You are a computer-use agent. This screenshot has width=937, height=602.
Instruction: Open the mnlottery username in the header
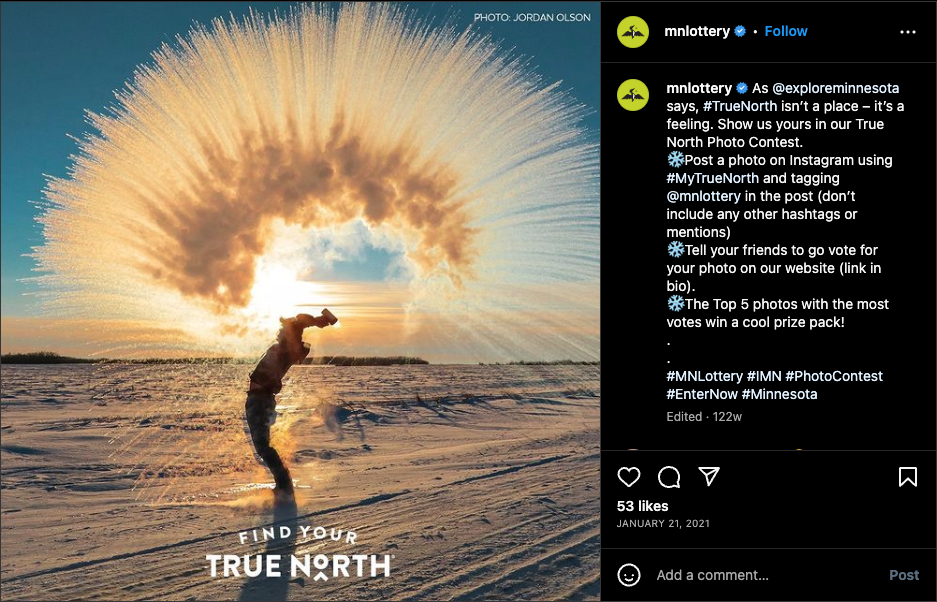697,31
